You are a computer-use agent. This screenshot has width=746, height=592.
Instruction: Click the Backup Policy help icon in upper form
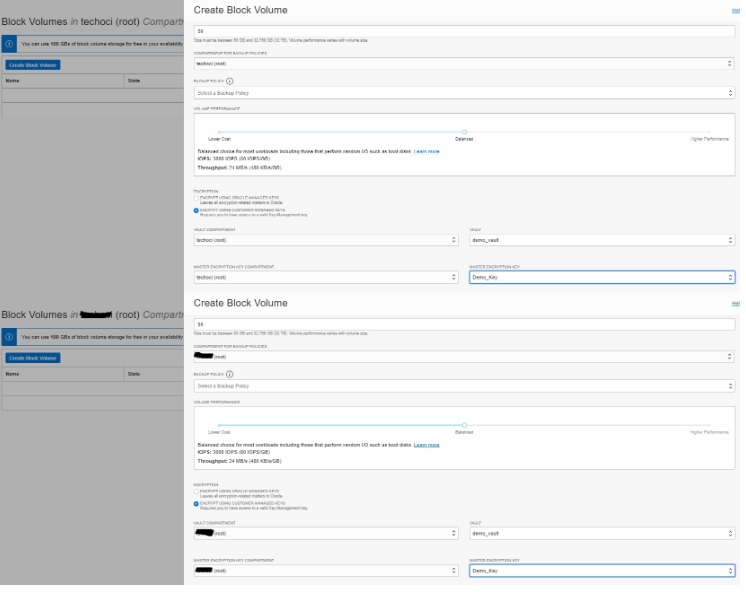point(229,79)
